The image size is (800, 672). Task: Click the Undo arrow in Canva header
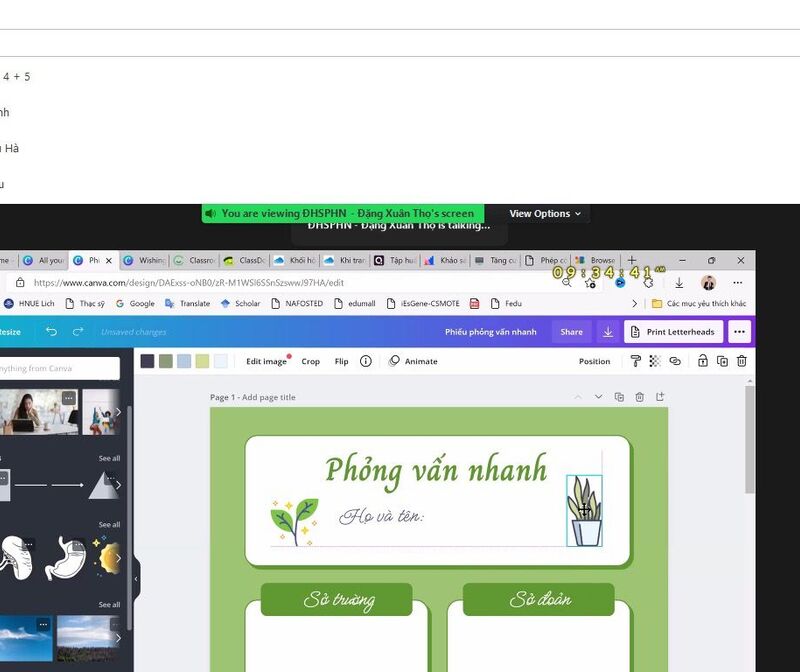pos(51,332)
